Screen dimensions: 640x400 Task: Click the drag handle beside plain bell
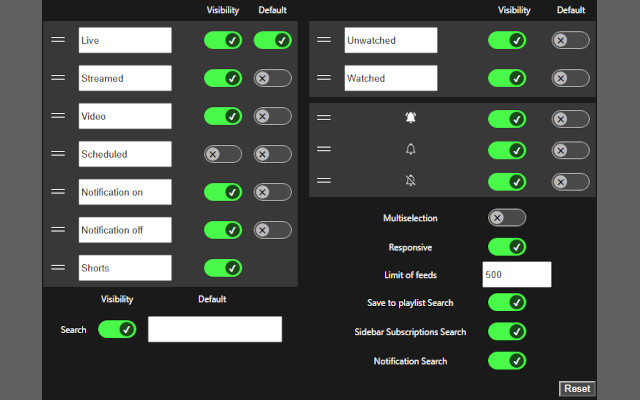point(324,149)
